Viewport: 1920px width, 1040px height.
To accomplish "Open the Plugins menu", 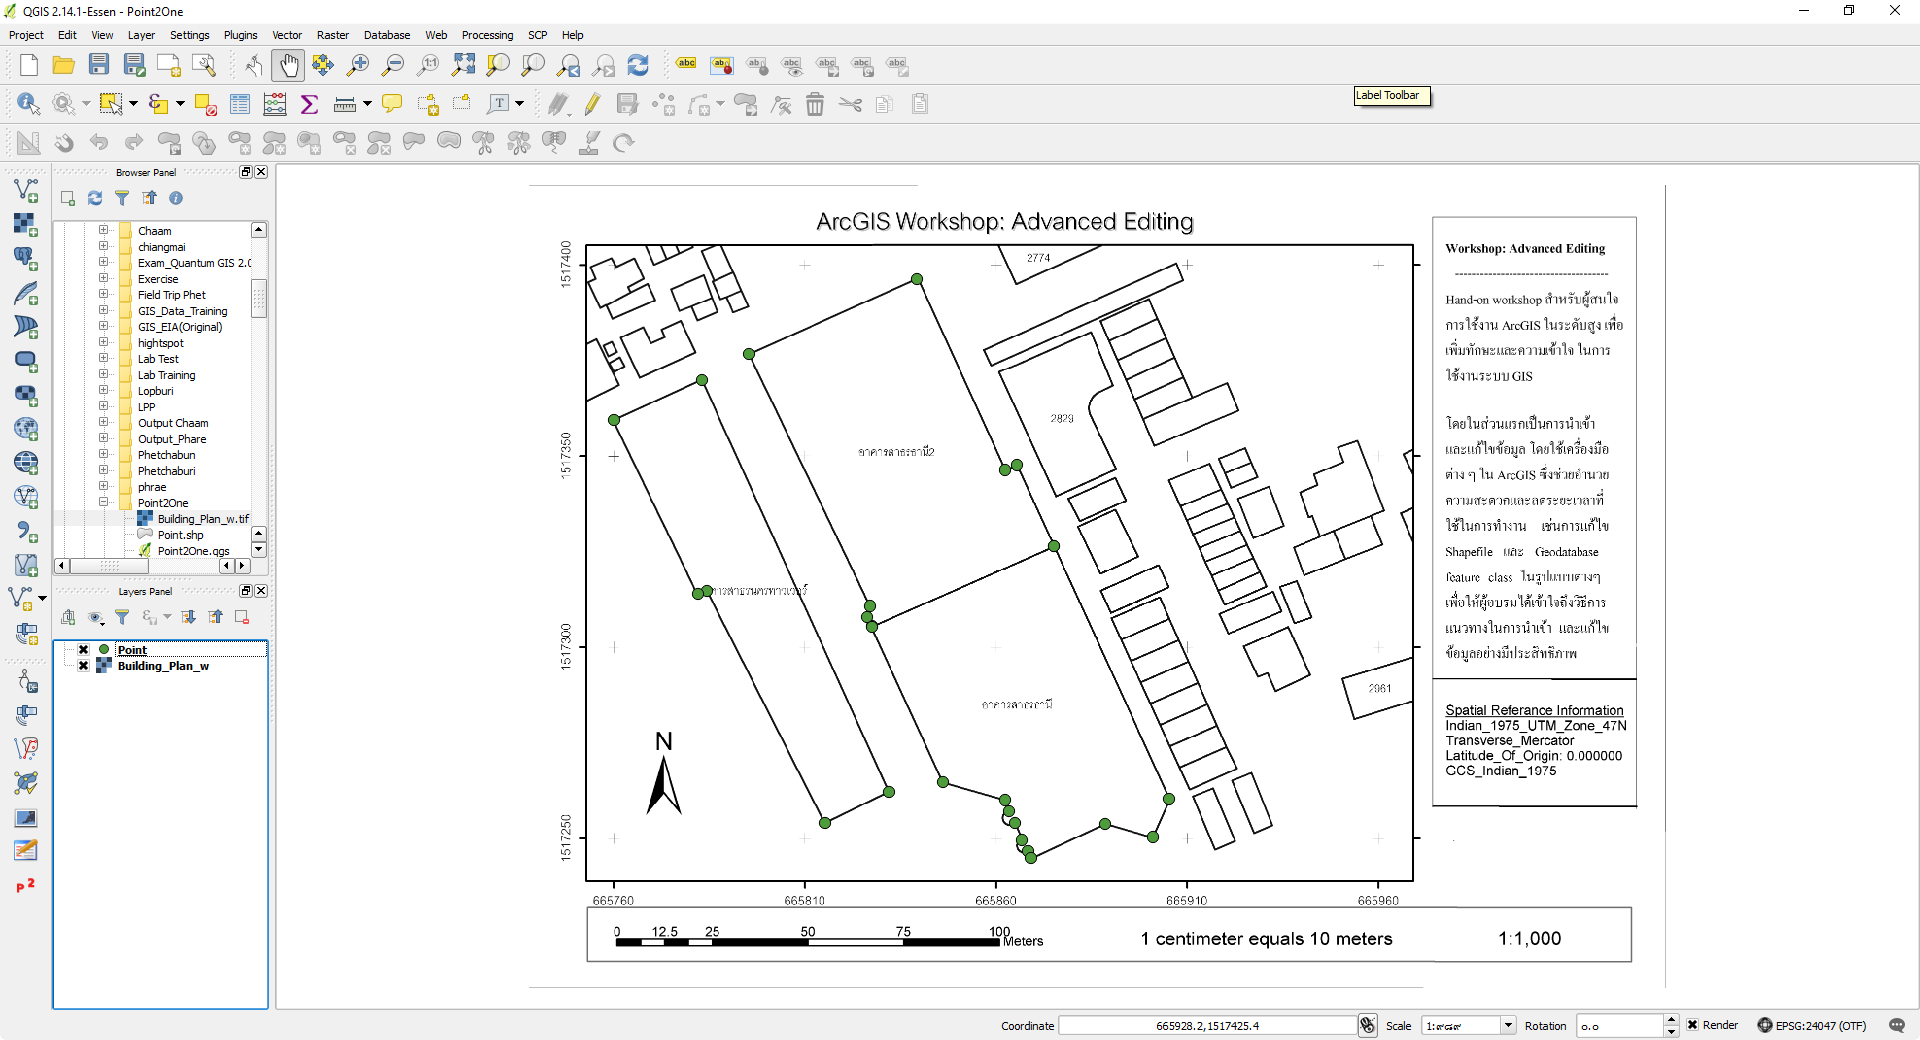I will (x=240, y=35).
